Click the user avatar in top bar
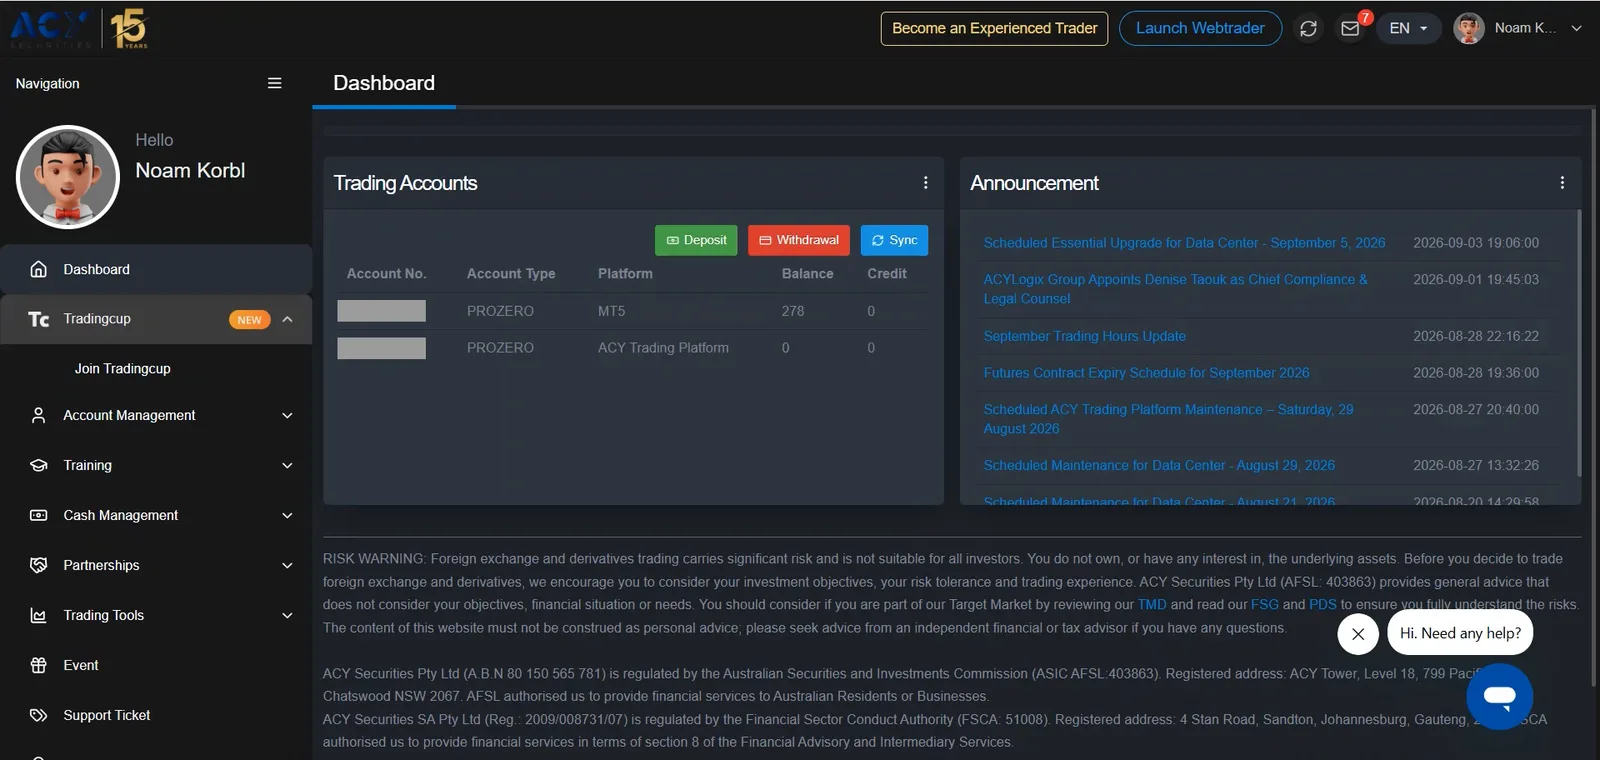This screenshot has width=1600, height=760. pos(1468,28)
